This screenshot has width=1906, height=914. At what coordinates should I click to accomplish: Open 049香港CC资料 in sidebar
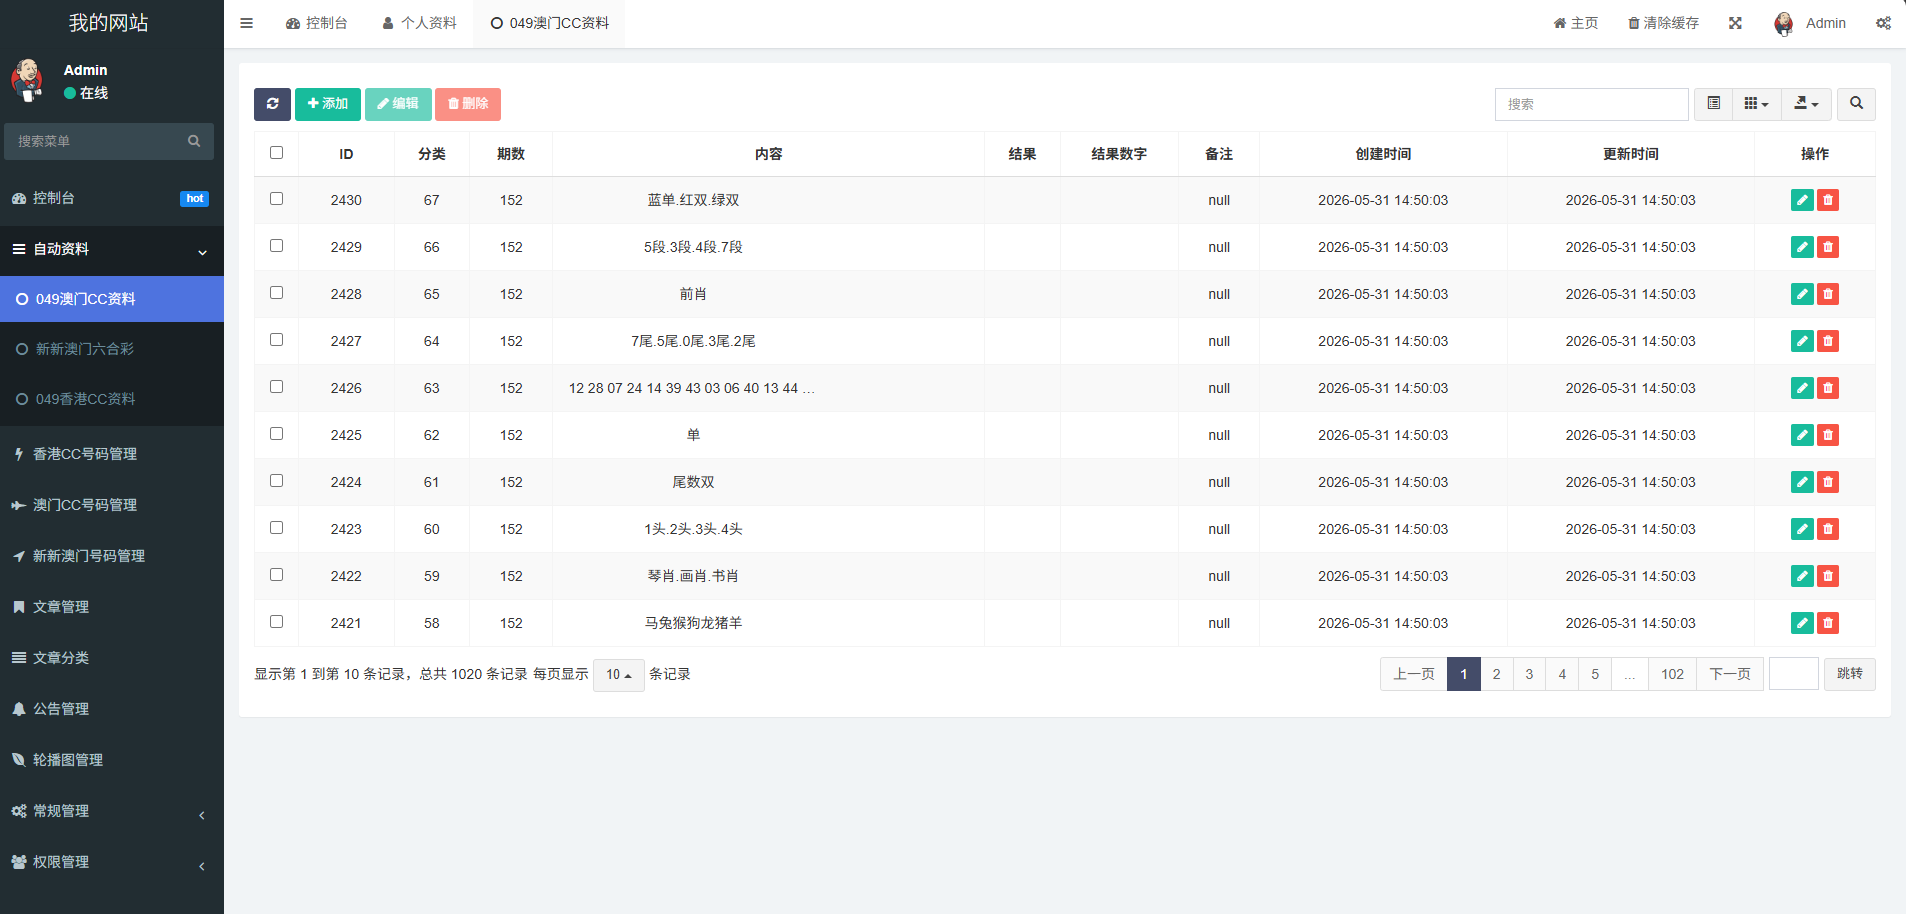[x=112, y=399]
